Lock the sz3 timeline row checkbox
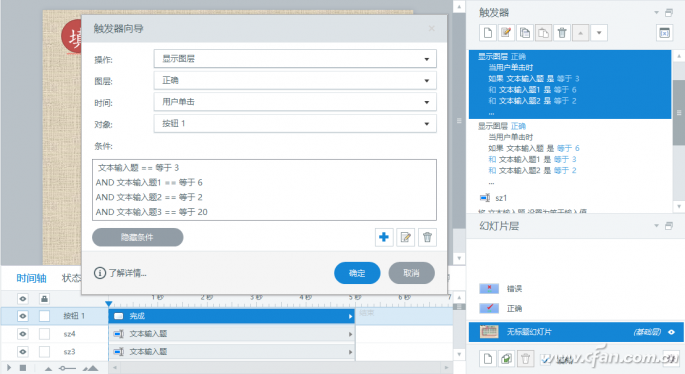 [x=44, y=351]
